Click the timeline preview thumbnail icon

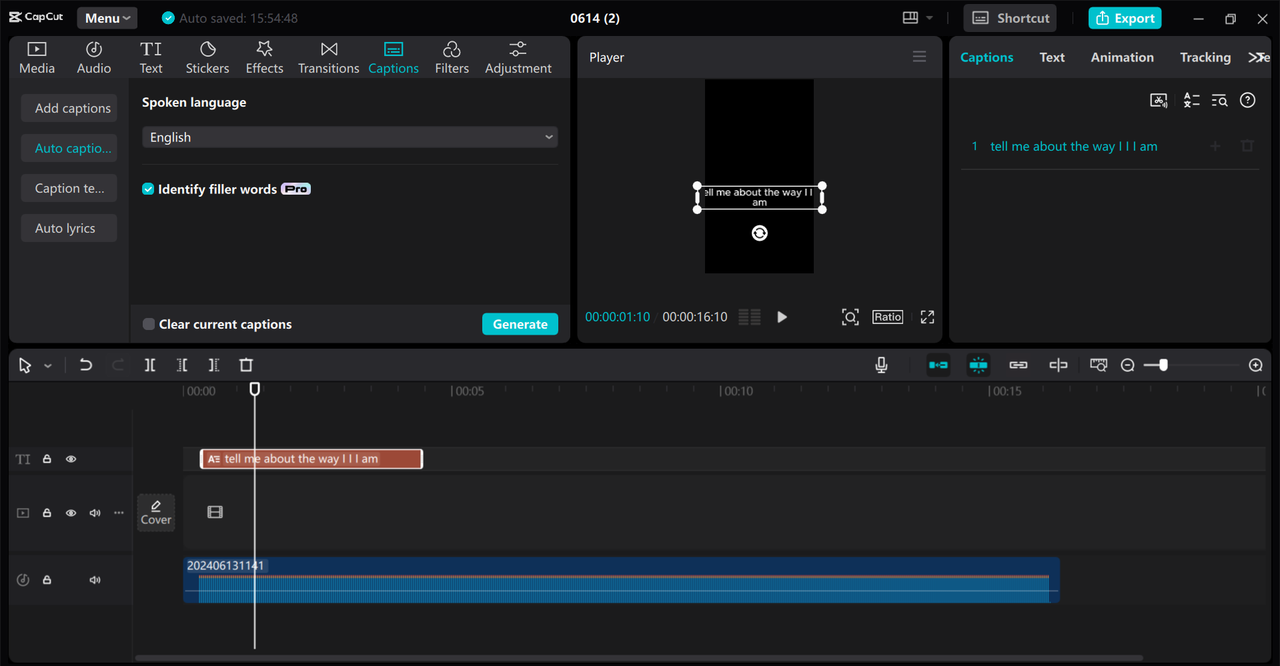click(x=1098, y=365)
